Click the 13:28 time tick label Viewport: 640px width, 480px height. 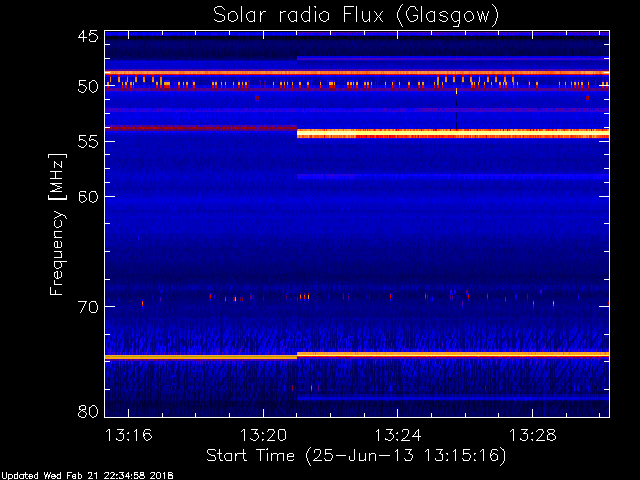pos(532,435)
